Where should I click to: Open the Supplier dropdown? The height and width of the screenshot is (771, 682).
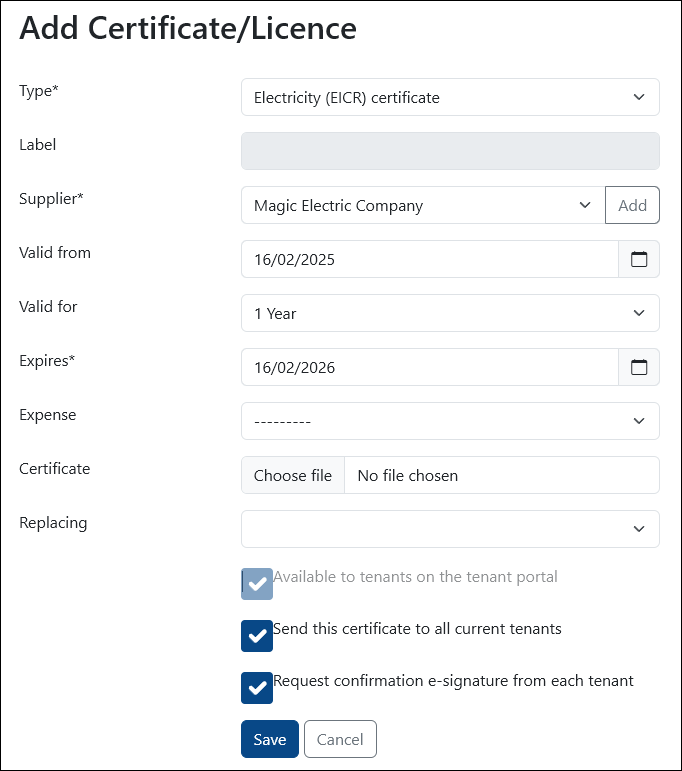(x=423, y=205)
